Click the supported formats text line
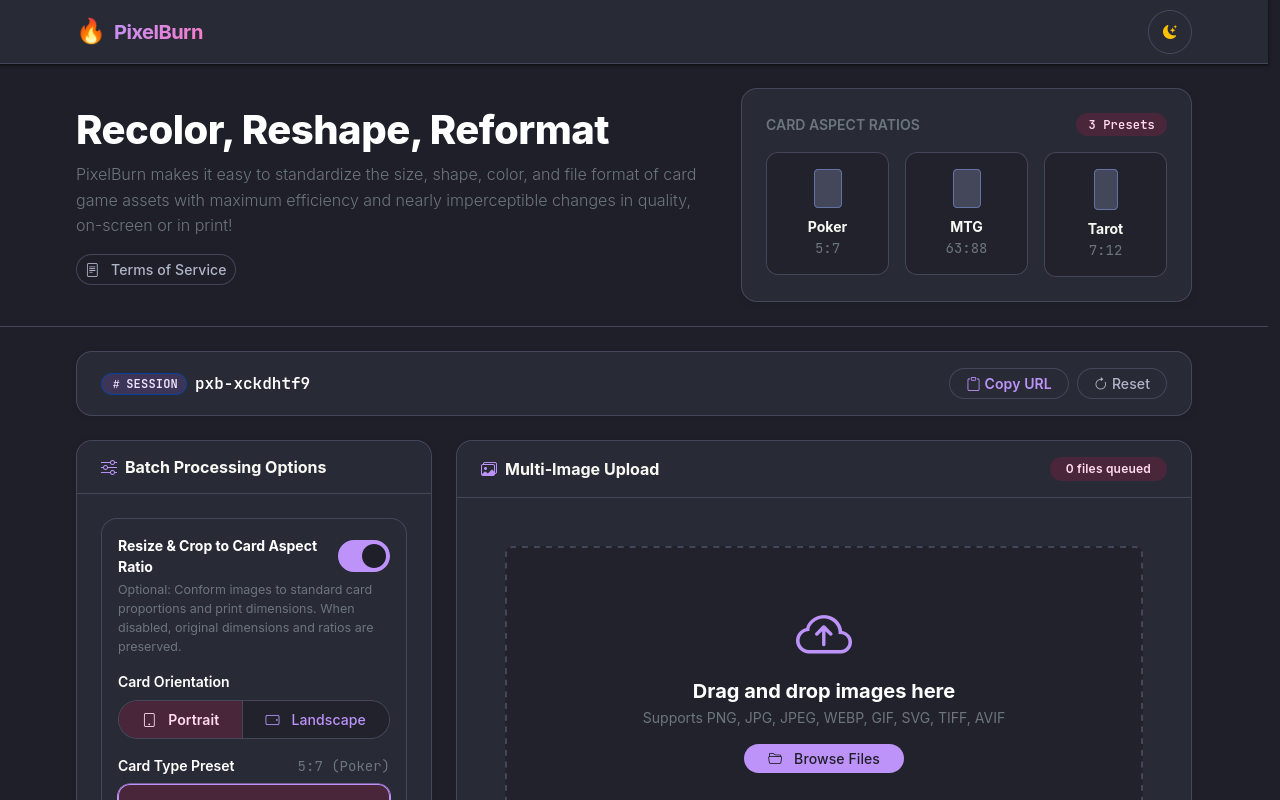Viewport: 1280px width, 800px height. point(824,718)
